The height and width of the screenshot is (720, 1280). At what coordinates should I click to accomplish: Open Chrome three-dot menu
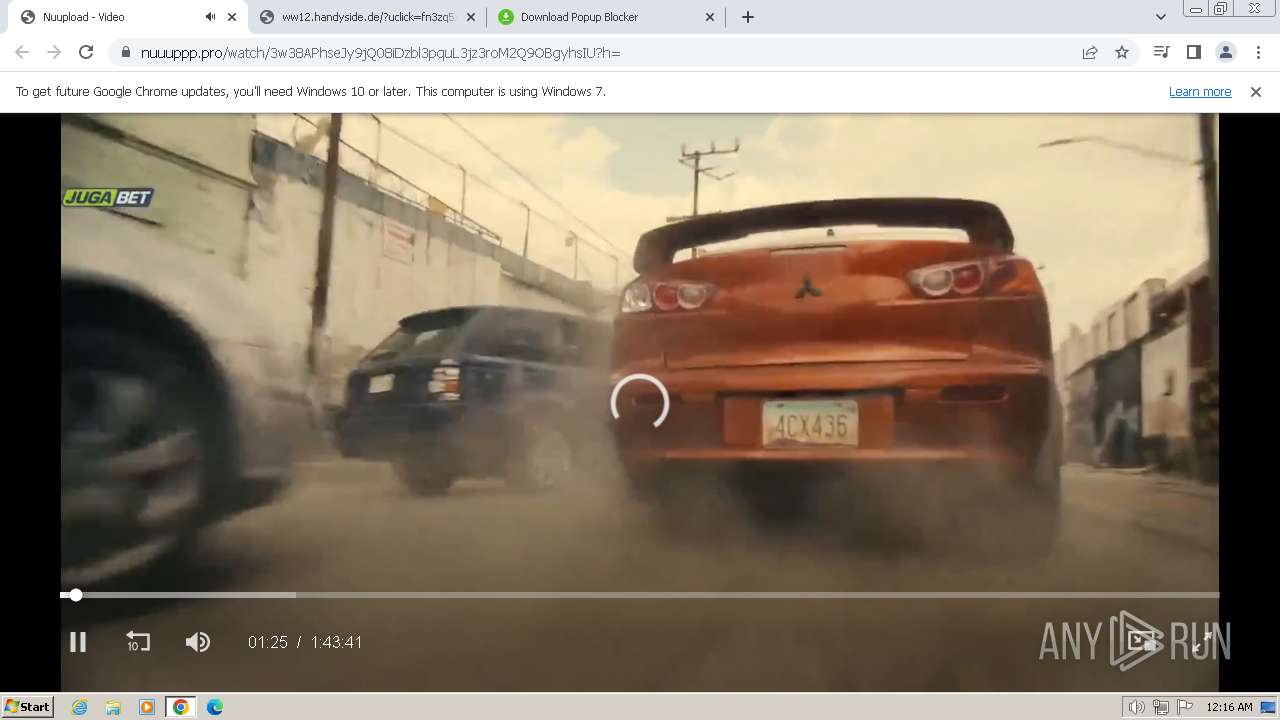tap(1258, 52)
